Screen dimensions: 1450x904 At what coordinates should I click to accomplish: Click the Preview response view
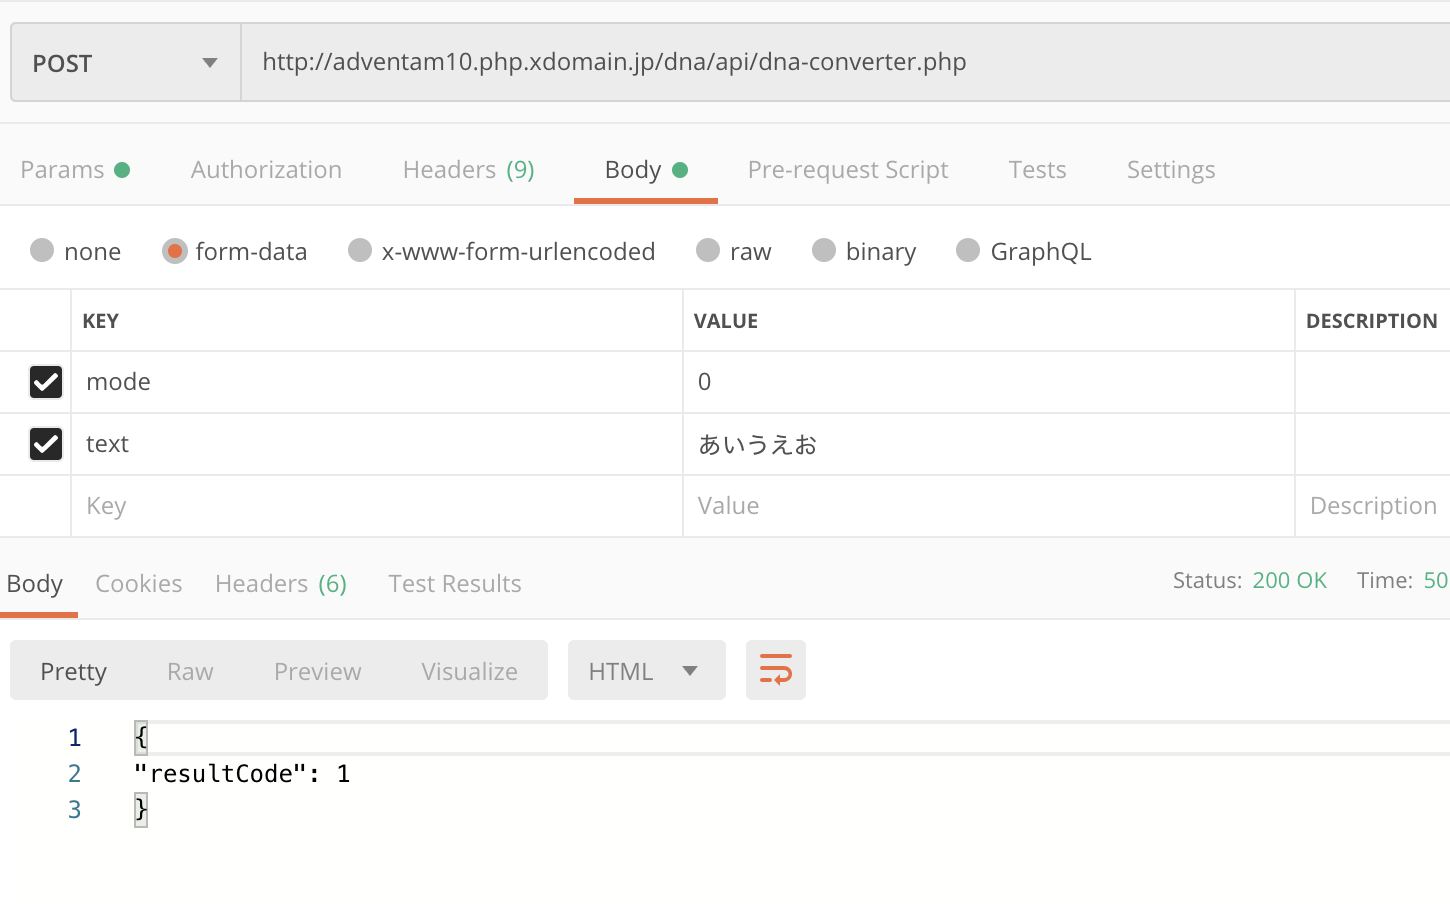coord(317,670)
